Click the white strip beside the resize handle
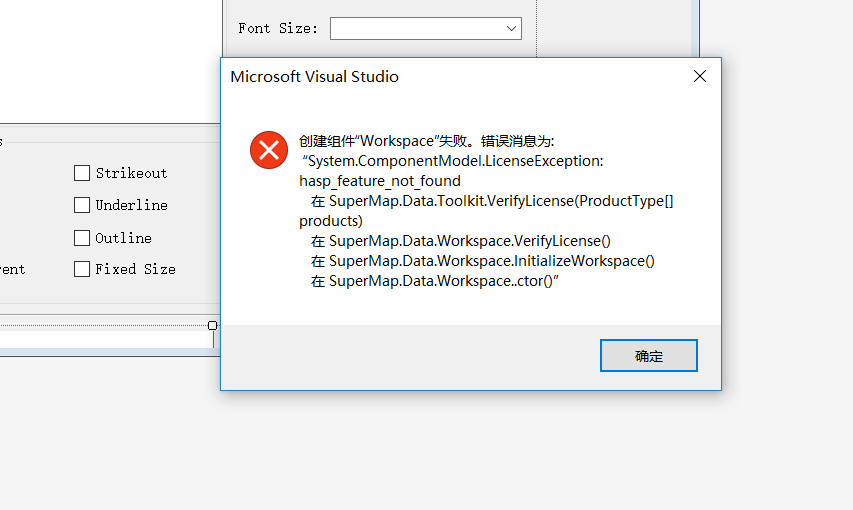Image resolution: width=853 pixels, height=510 pixels. [107, 340]
